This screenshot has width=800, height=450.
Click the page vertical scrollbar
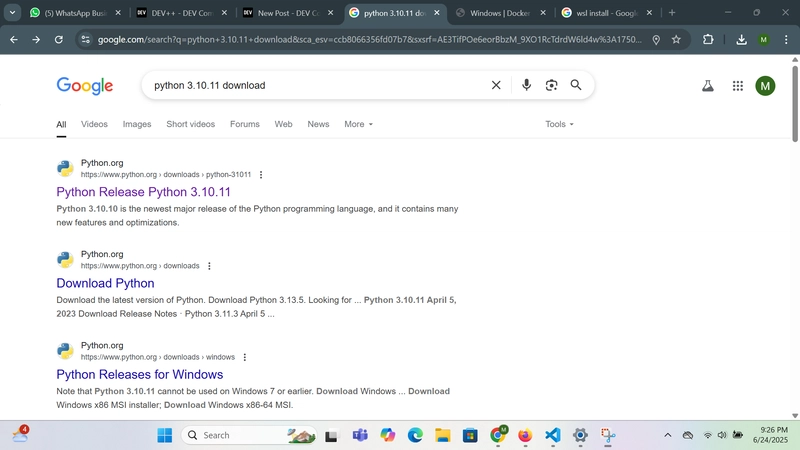click(x=795, y=104)
